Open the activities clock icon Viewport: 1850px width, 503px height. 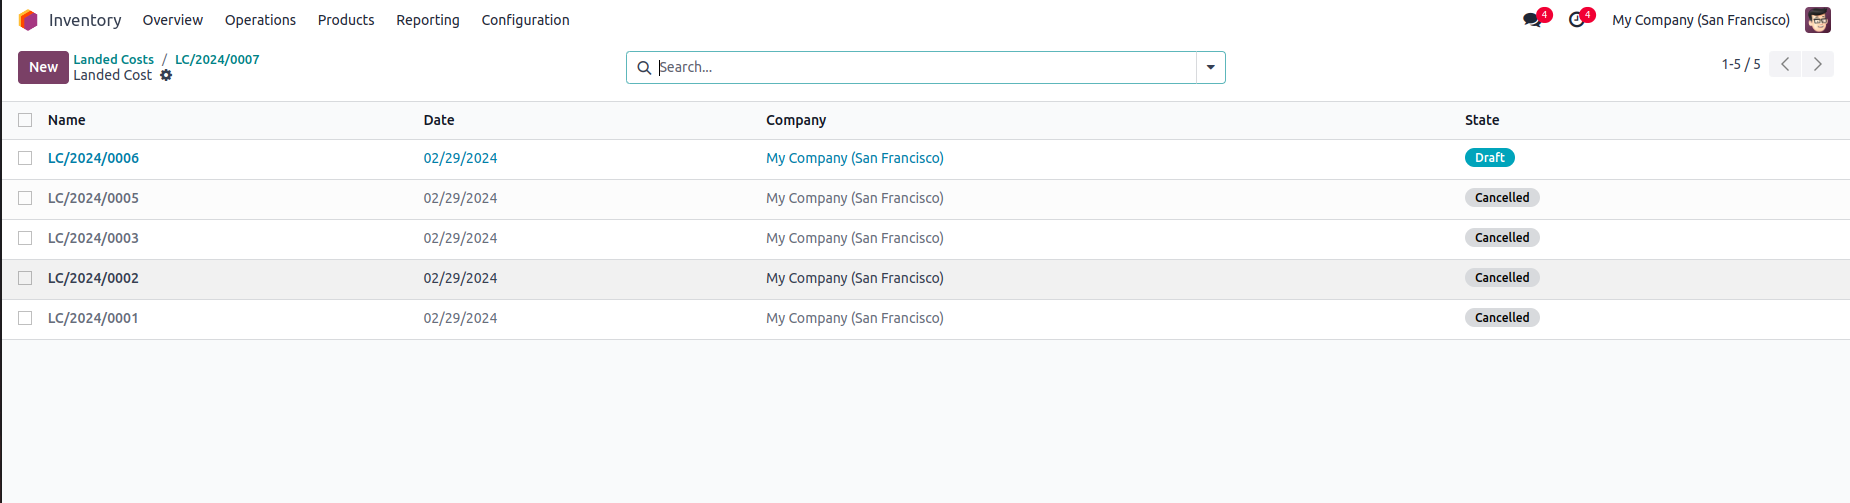[x=1577, y=20]
